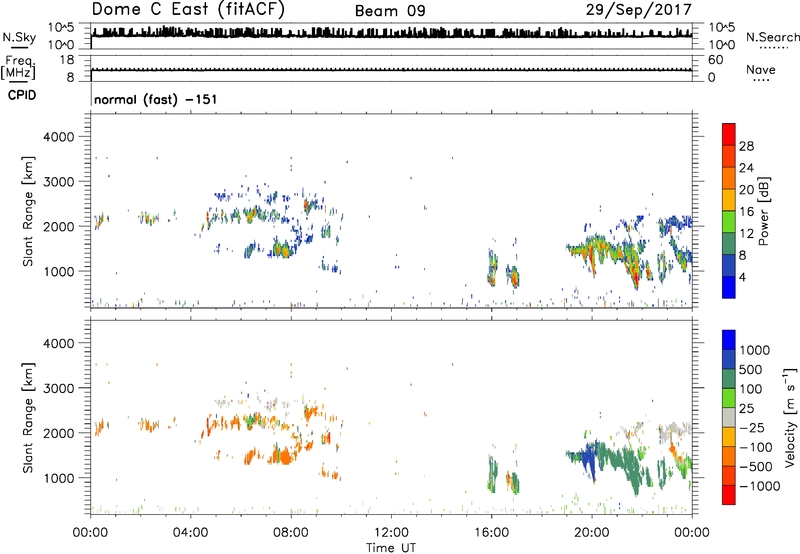Click the "1000" label on Velocity colorbar
The height and width of the screenshot is (554, 800).
coord(755,350)
